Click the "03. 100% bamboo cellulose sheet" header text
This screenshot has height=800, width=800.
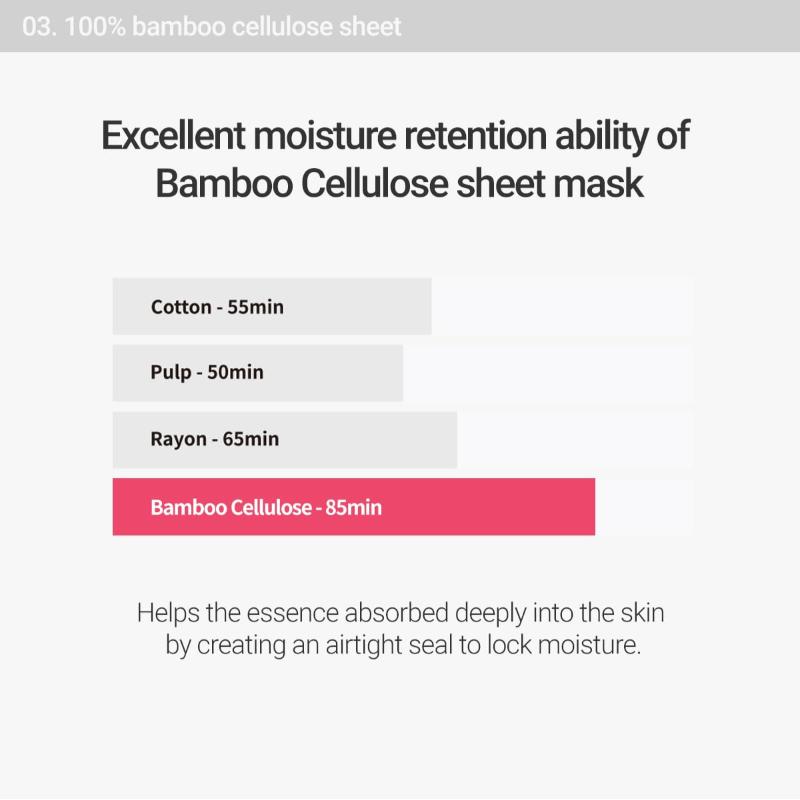[x=211, y=26]
